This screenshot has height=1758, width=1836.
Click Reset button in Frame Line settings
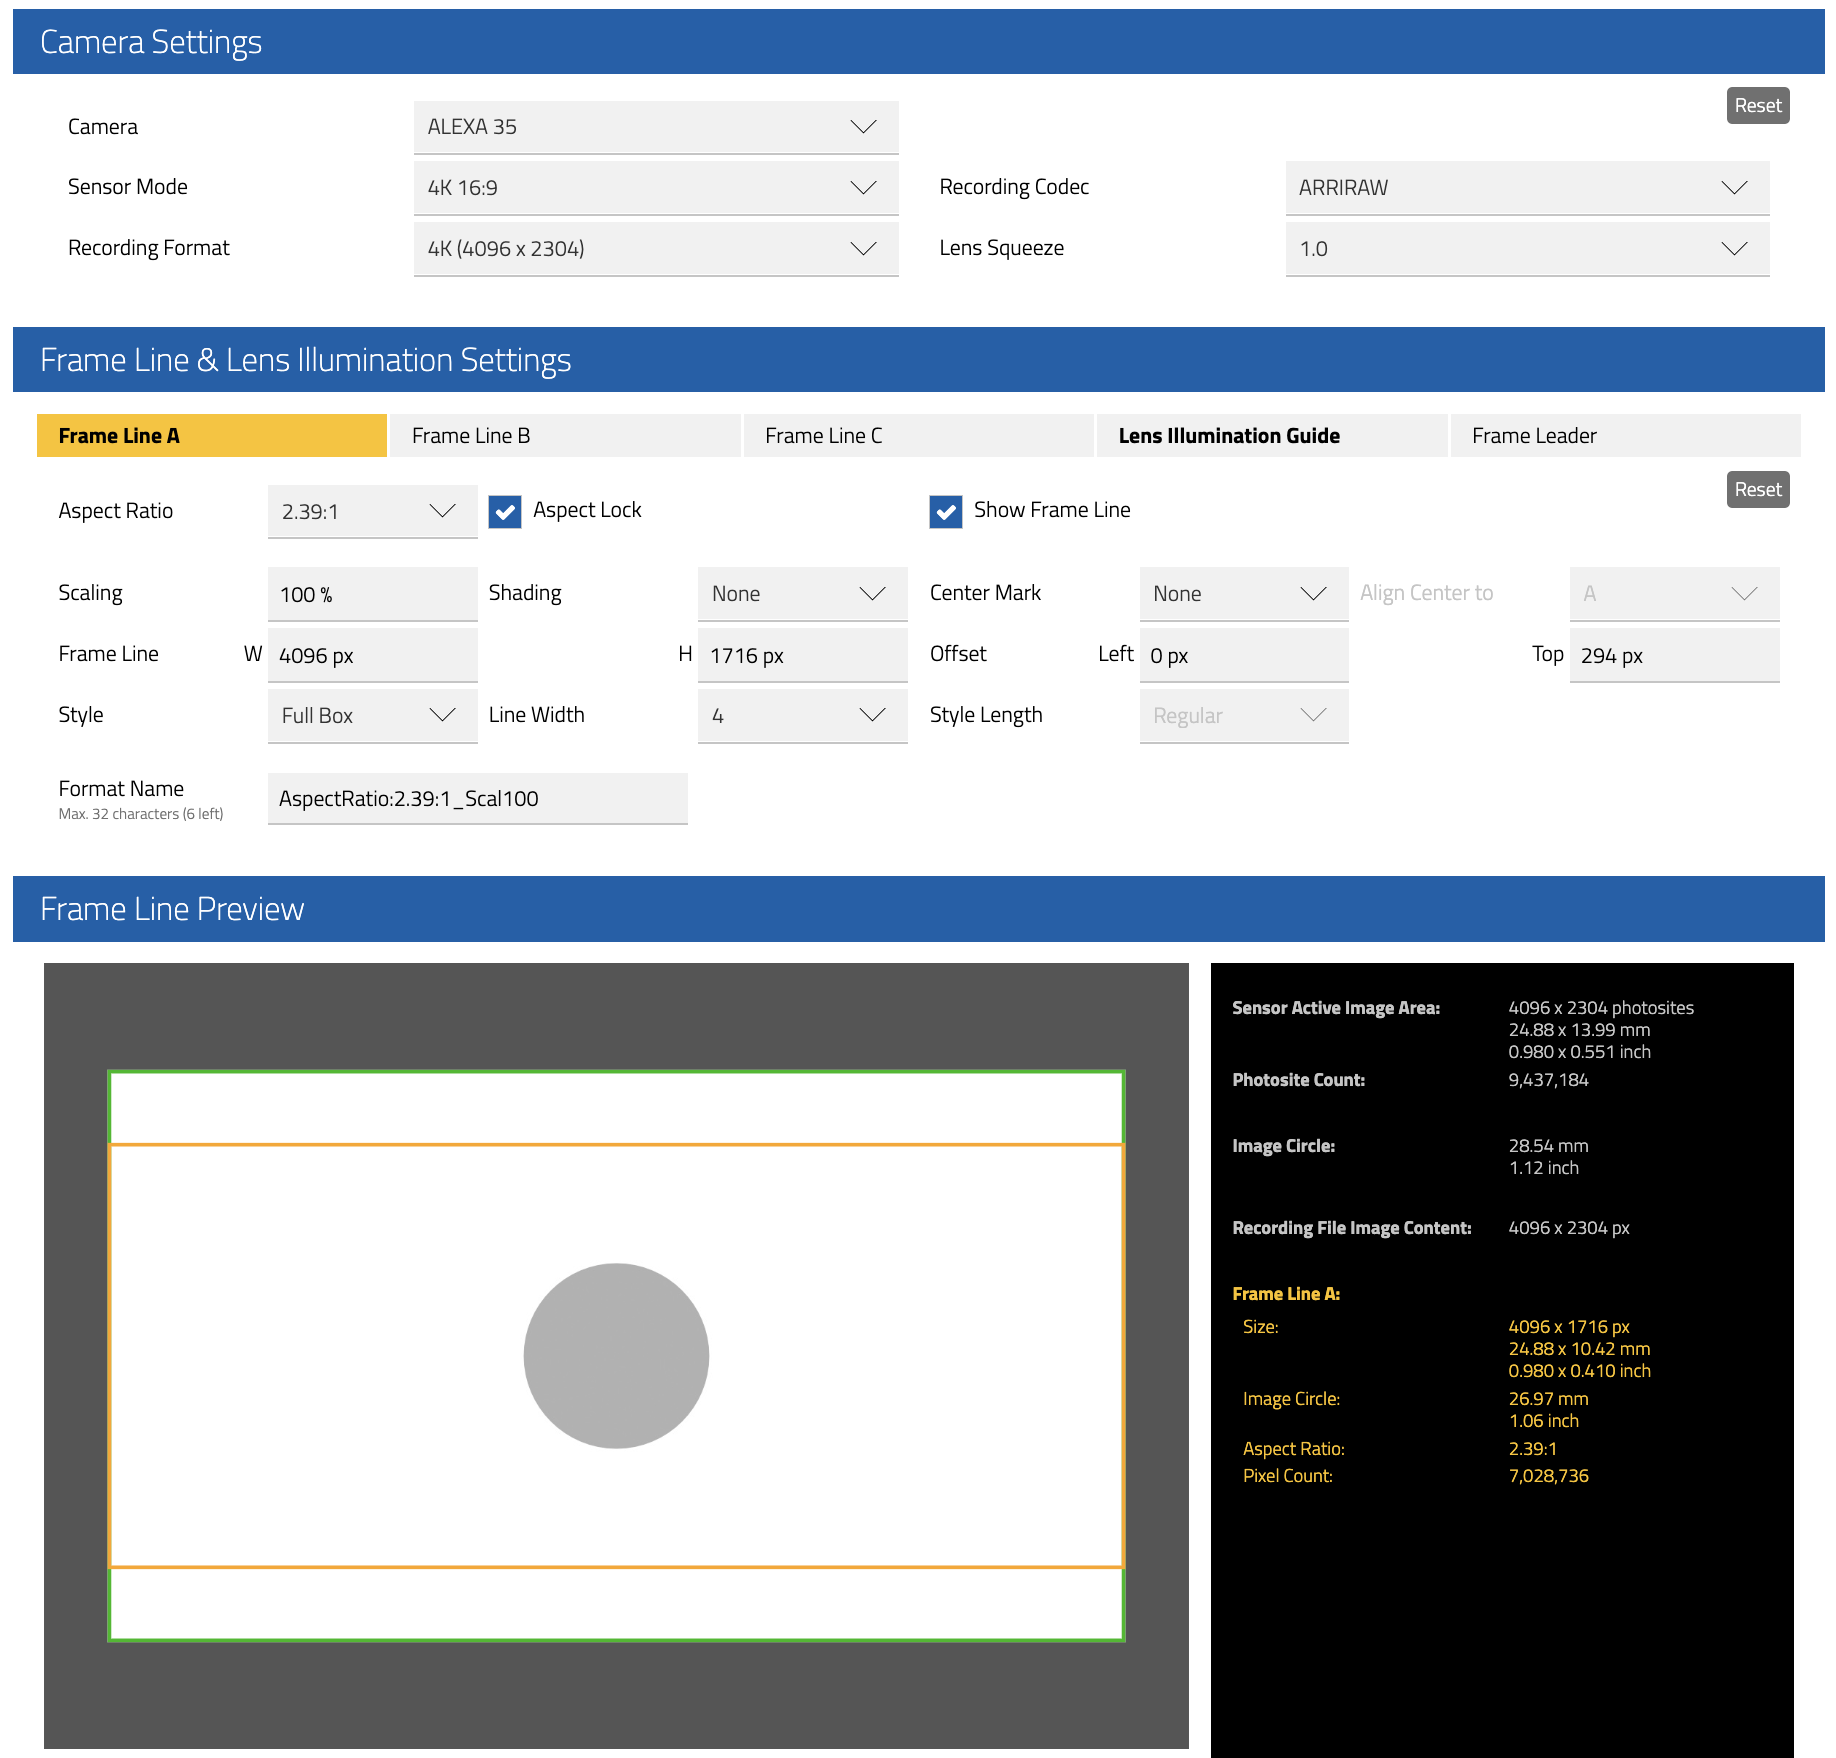[1757, 490]
